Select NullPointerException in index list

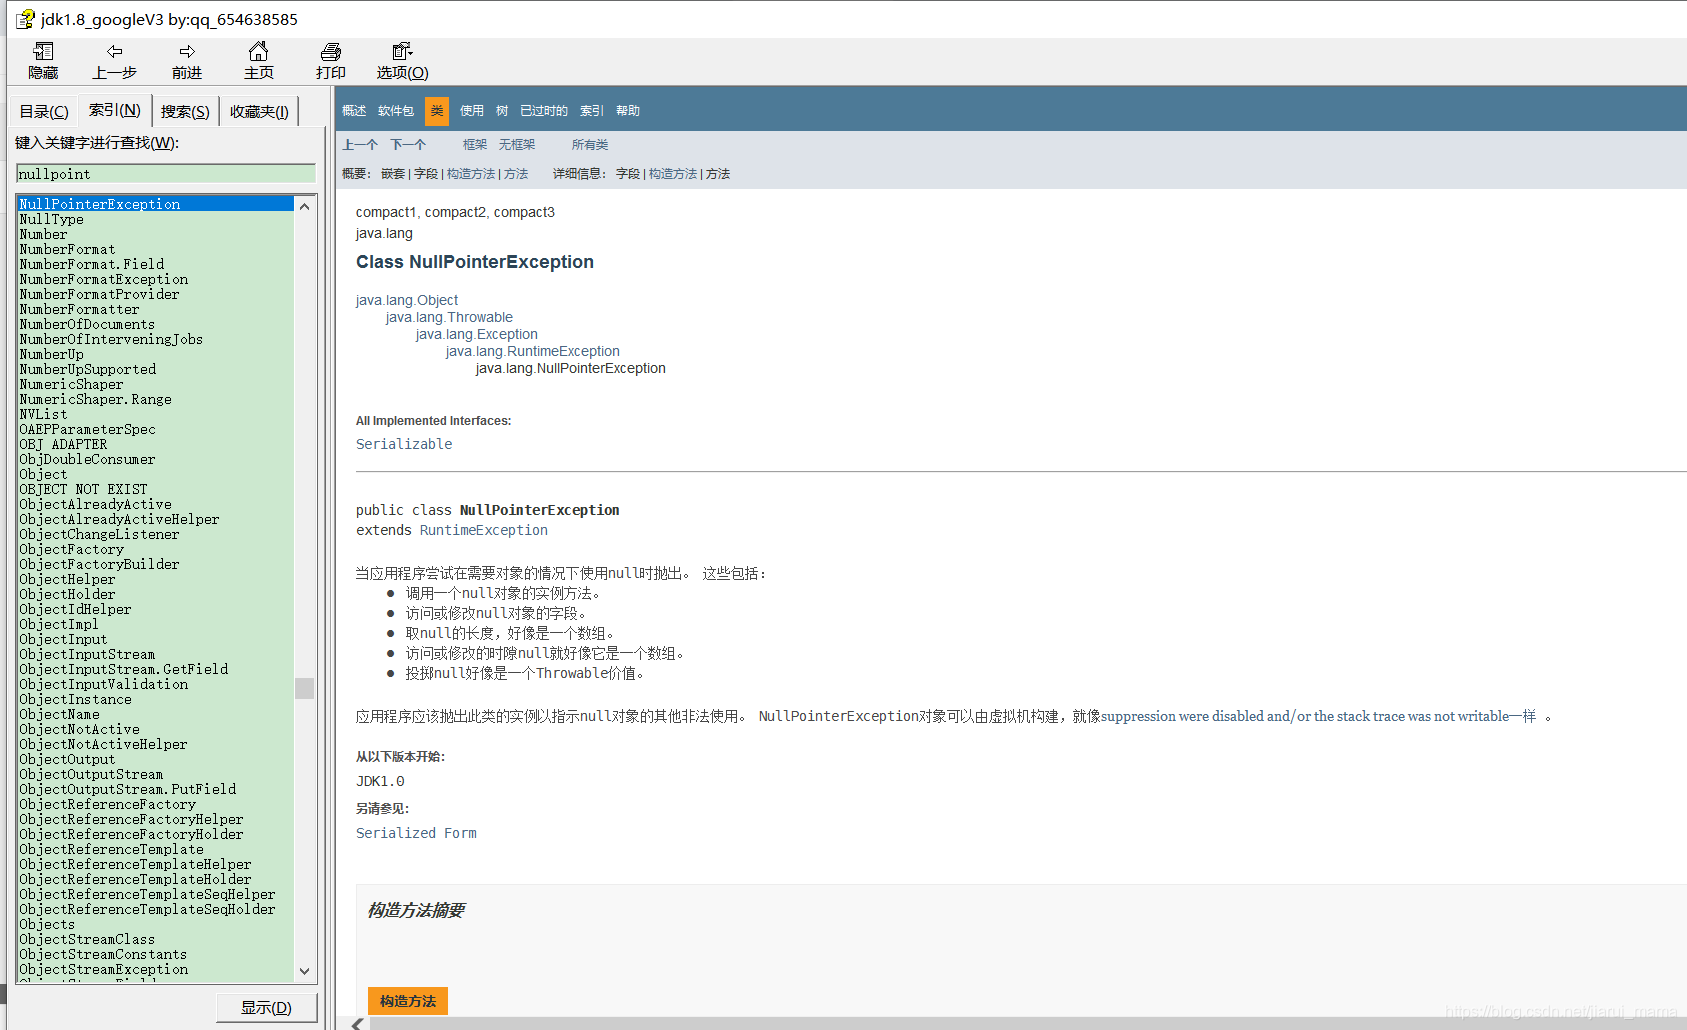(x=156, y=204)
